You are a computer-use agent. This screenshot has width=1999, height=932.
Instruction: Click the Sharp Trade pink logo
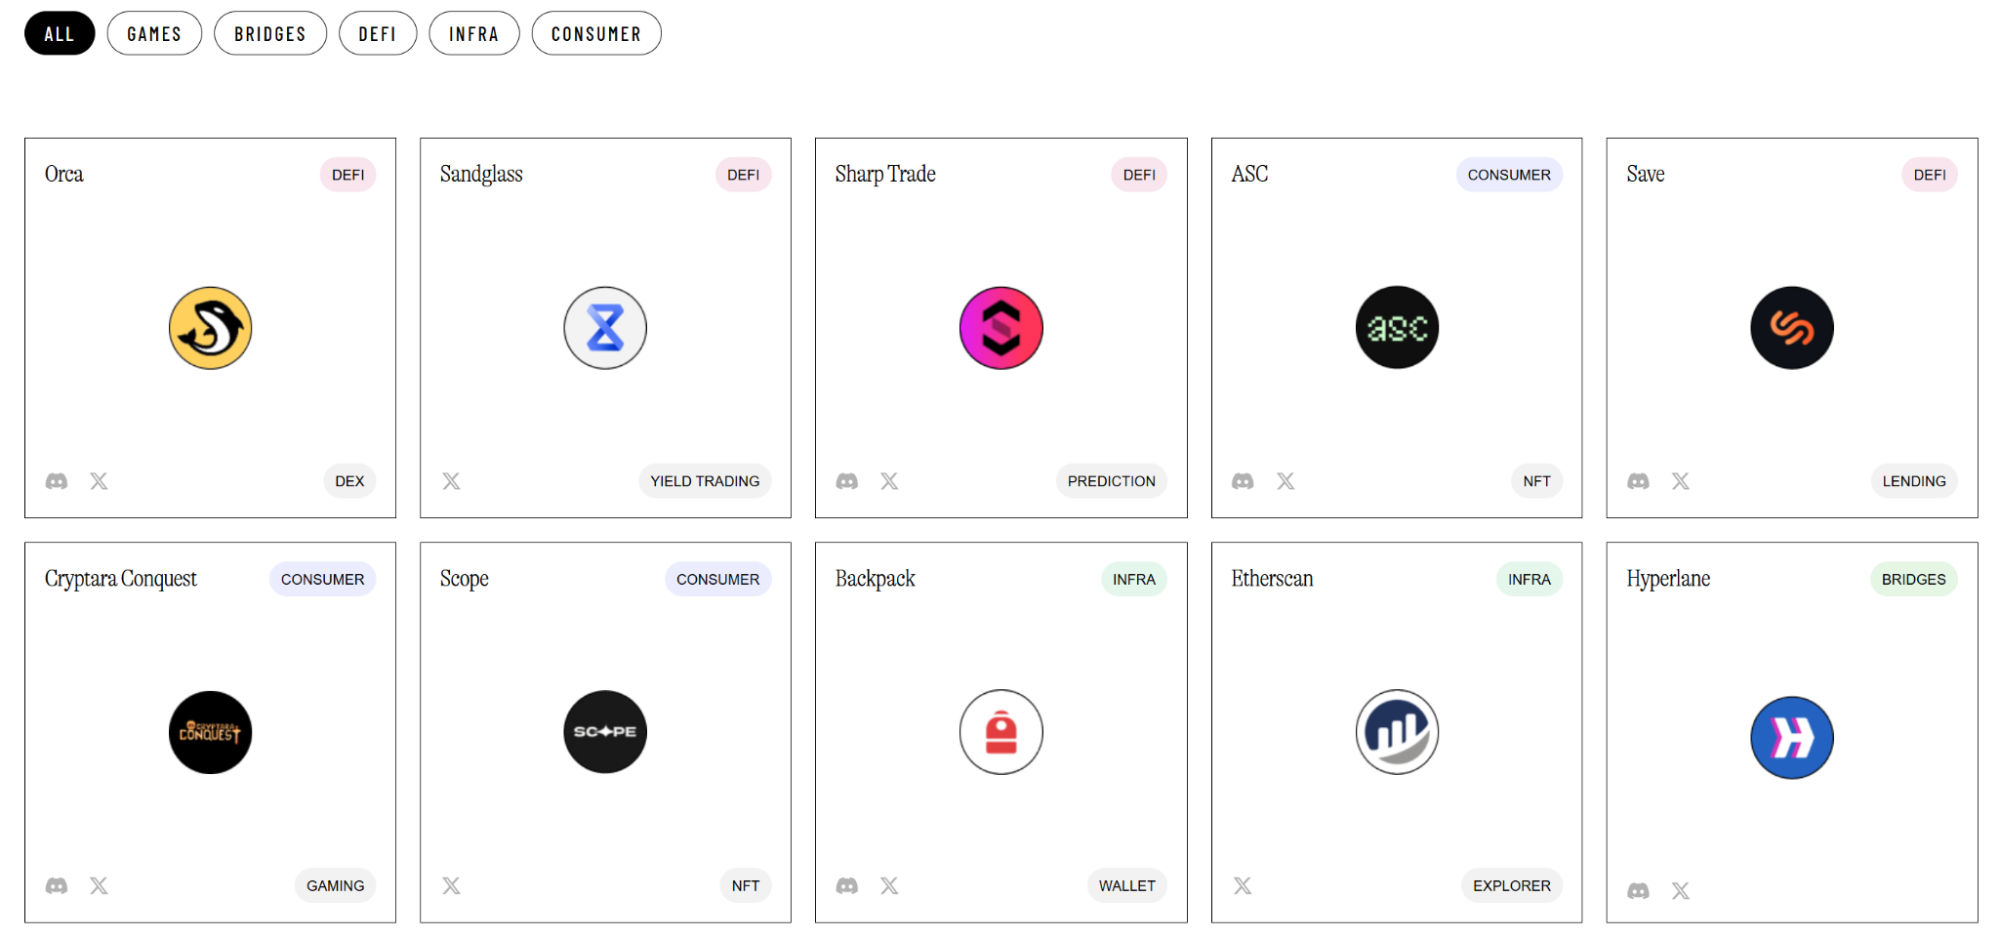click(x=1001, y=328)
